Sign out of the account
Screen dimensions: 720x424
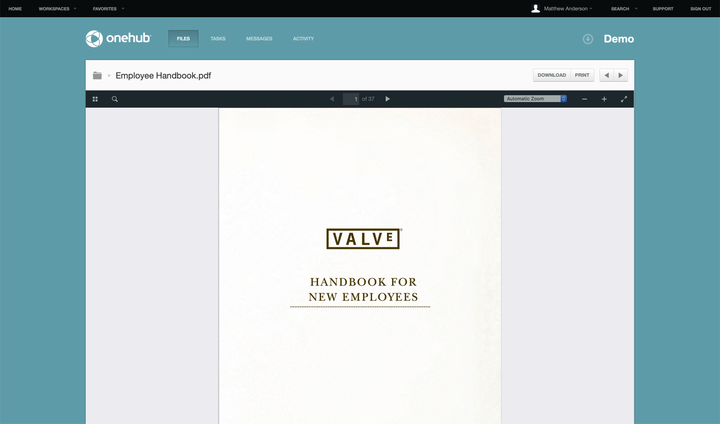701,9
